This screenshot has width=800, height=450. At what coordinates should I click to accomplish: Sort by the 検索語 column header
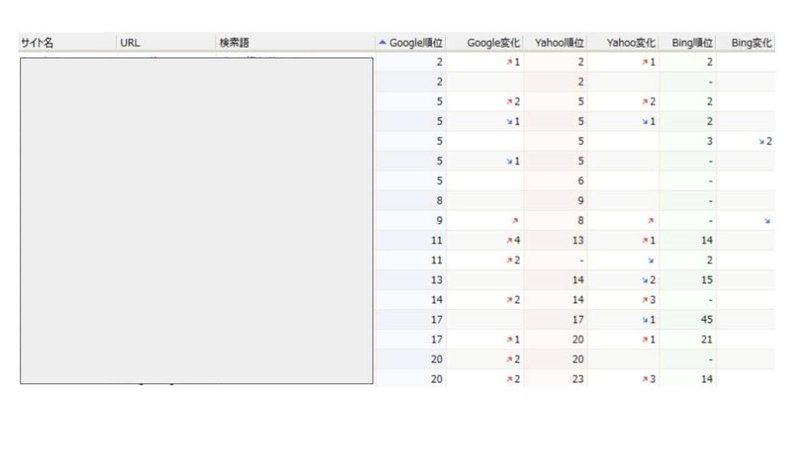coord(295,43)
